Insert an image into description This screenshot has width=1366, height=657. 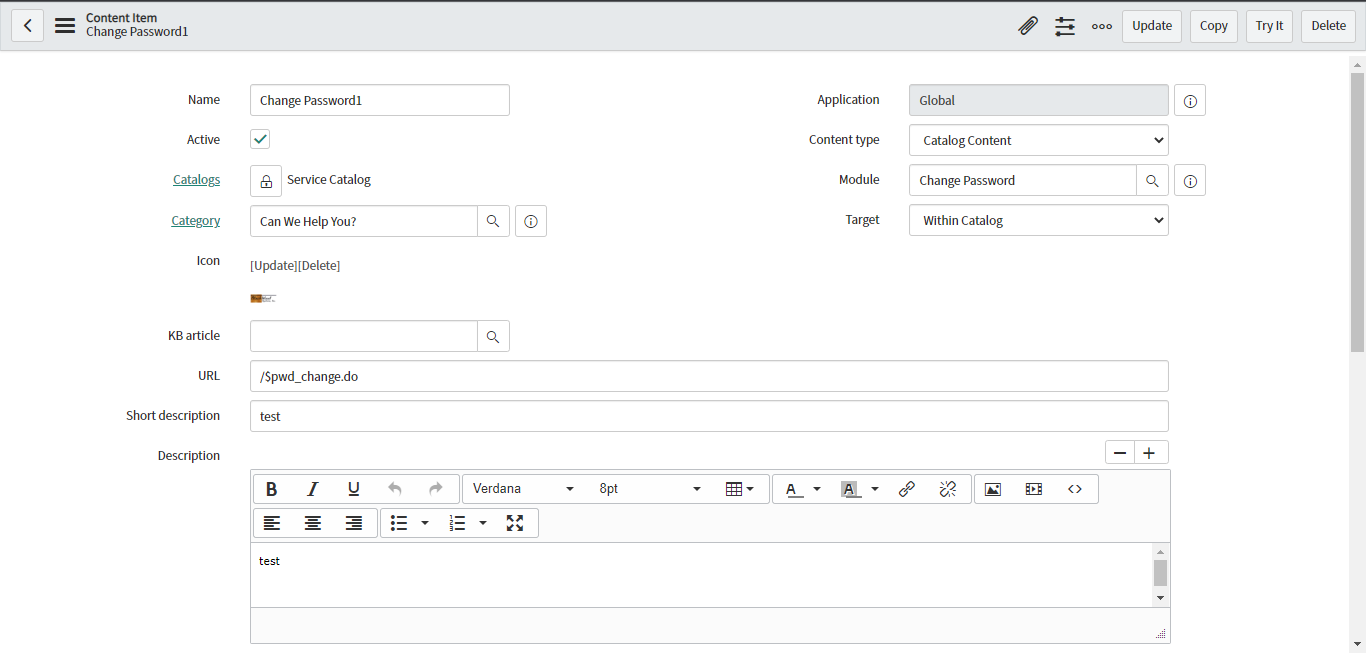point(993,489)
